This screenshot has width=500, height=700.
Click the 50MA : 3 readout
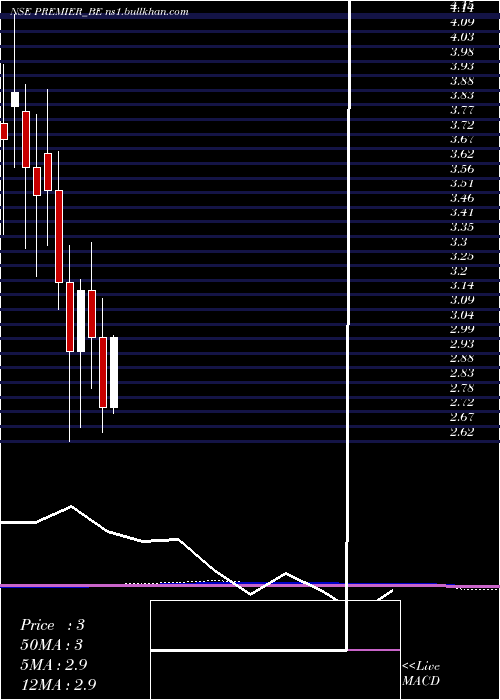pyautogui.click(x=51, y=645)
